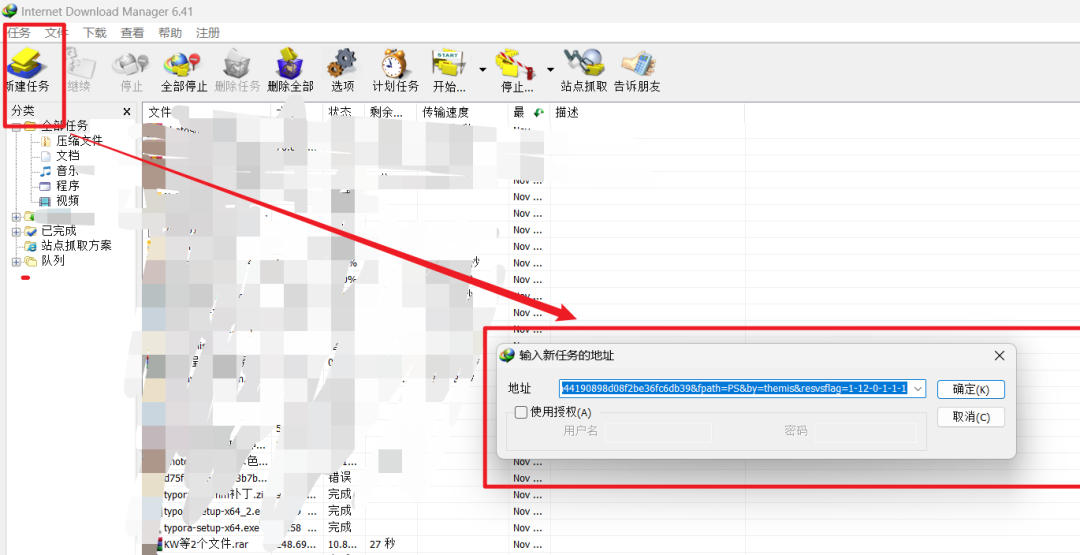Collapse the 全部任务 tree node
This screenshot has width=1080, height=555.
coord(16,125)
